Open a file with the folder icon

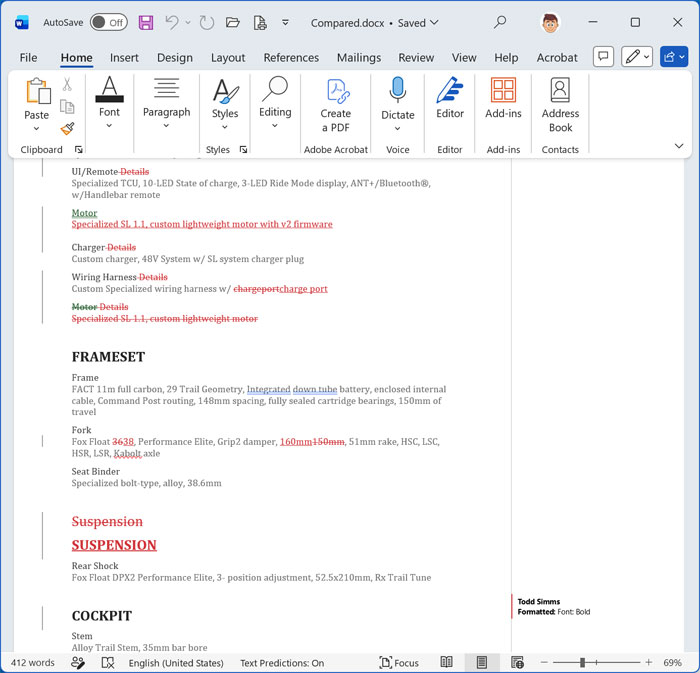coord(233,22)
